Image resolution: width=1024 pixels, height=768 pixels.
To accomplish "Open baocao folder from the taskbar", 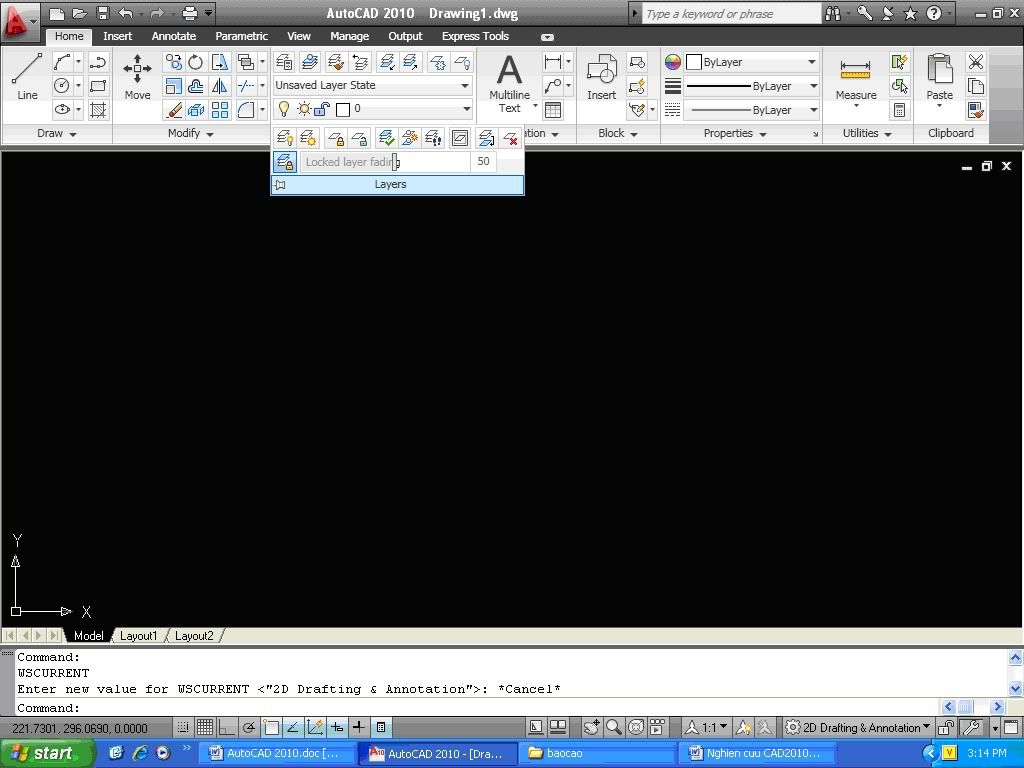I will (597, 753).
